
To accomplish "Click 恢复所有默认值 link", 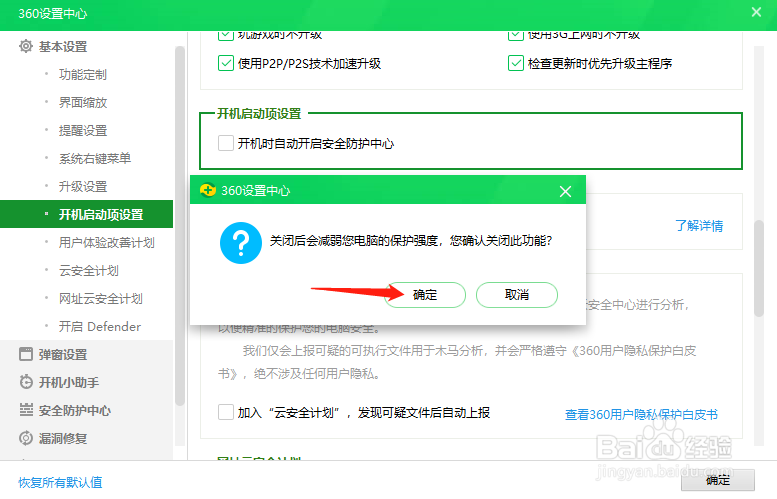I will [x=60, y=482].
